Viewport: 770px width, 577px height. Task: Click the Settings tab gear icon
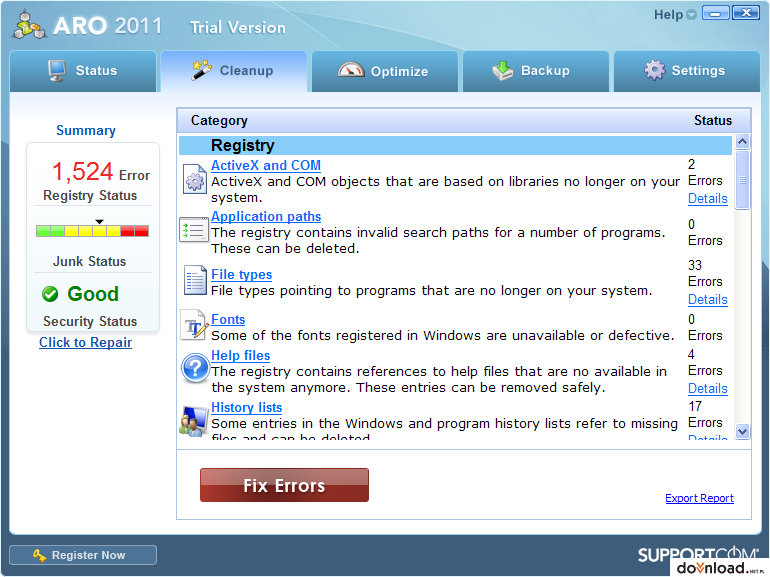pyautogui.click(x=655, y=70)
